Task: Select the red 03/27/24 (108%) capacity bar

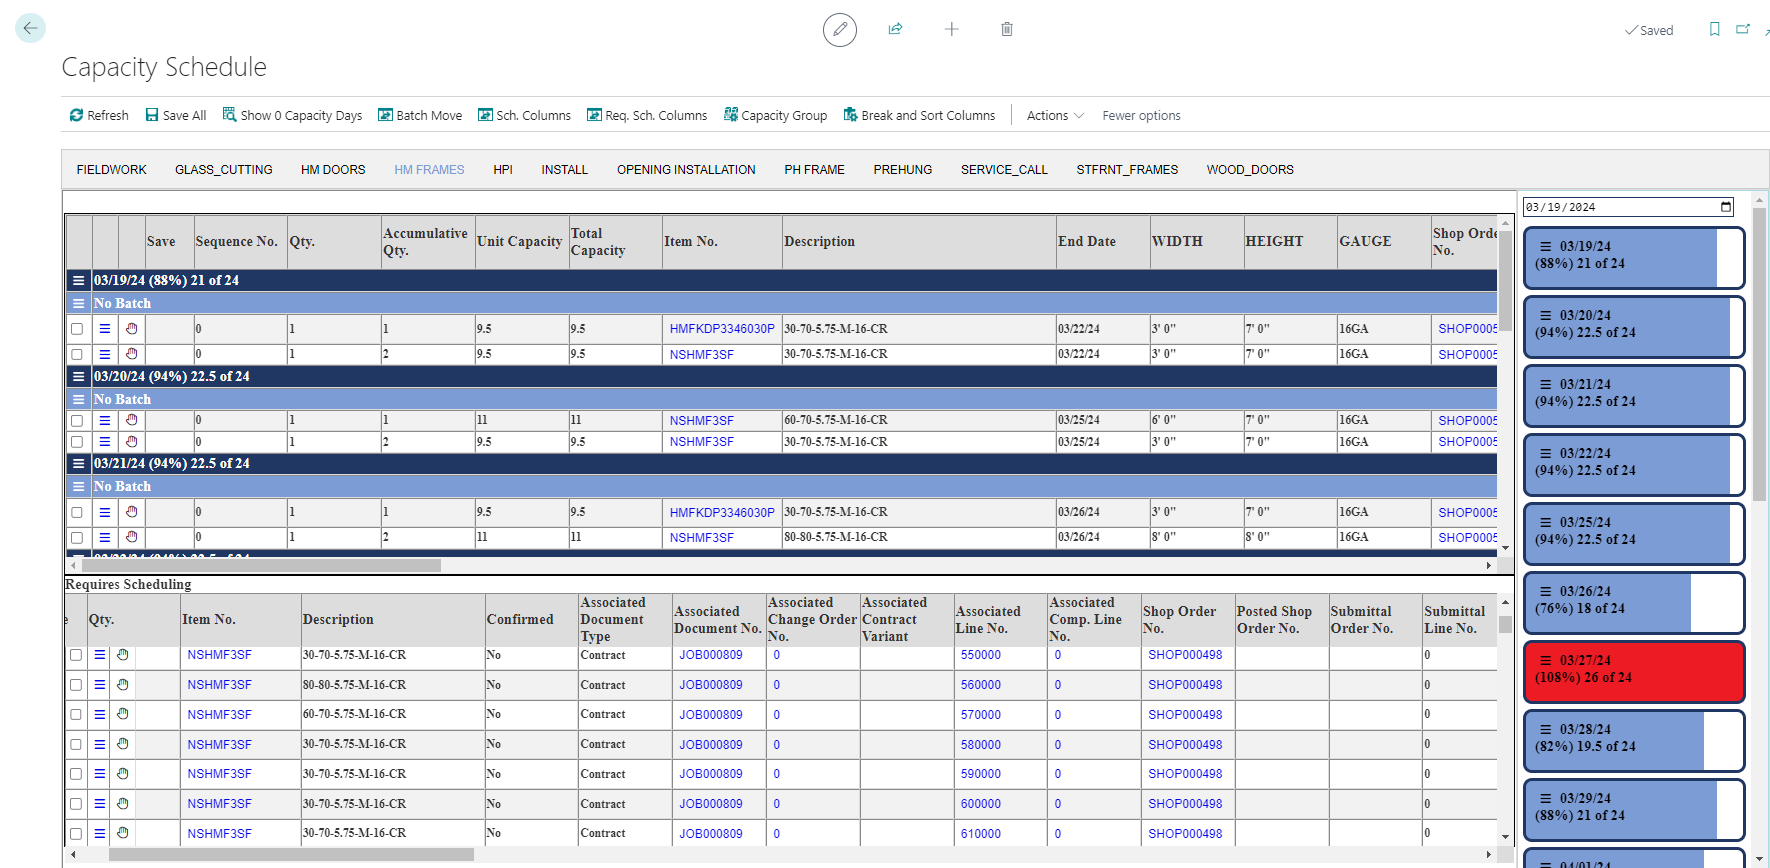Action: click(x=1633, y=670)
